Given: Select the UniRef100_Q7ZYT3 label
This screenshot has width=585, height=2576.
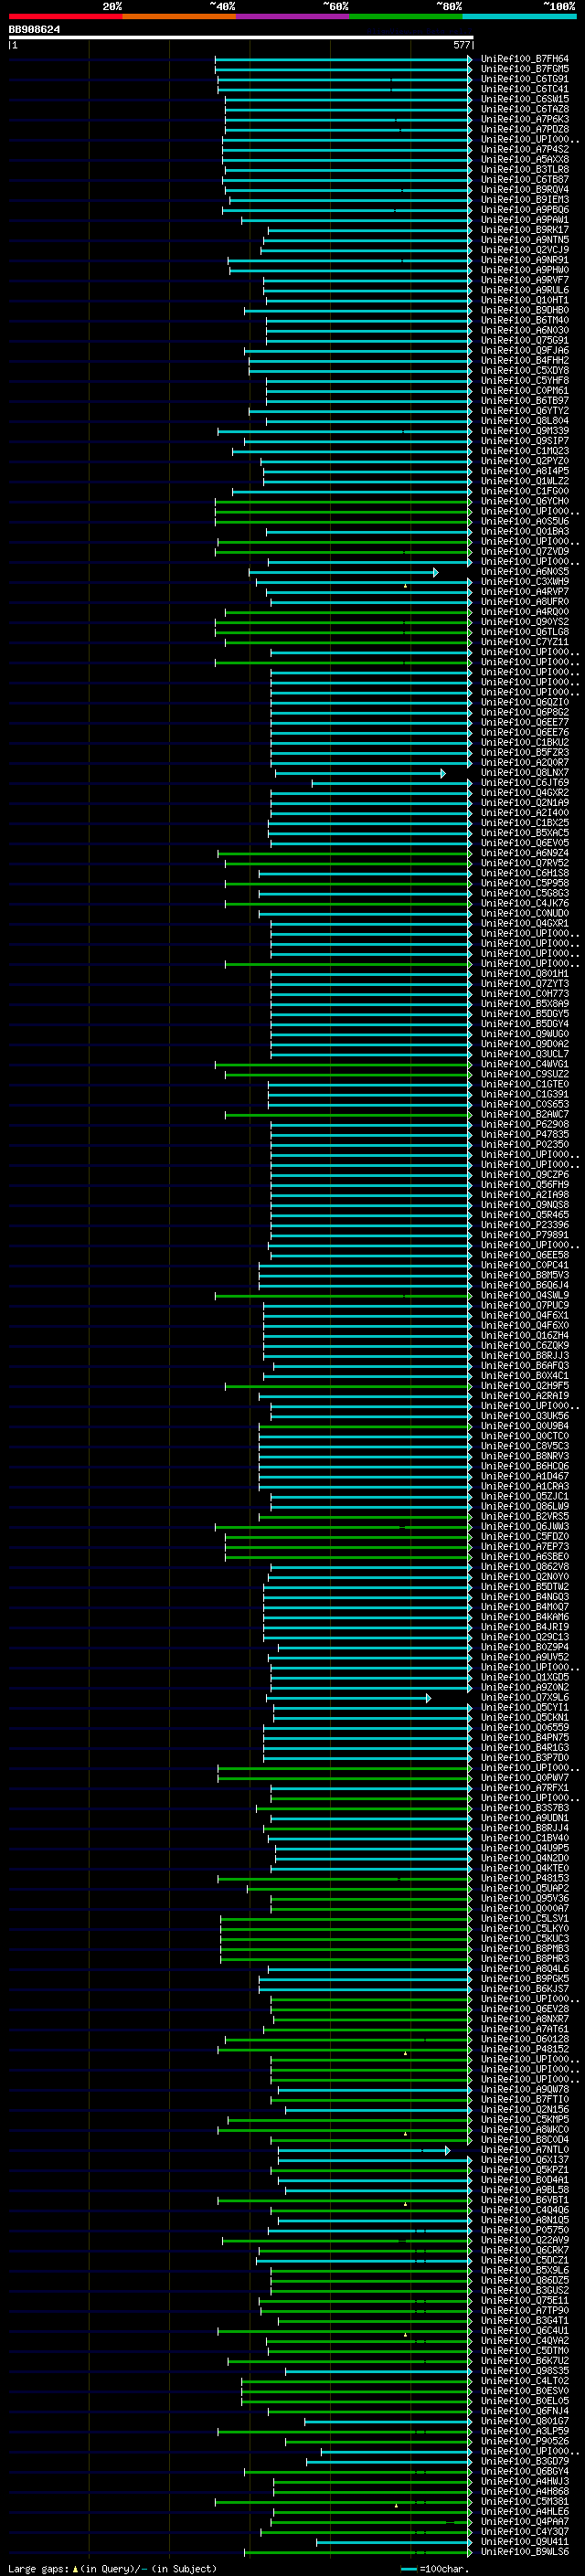Looking at the screenshot, I should (x=524, y=984).
